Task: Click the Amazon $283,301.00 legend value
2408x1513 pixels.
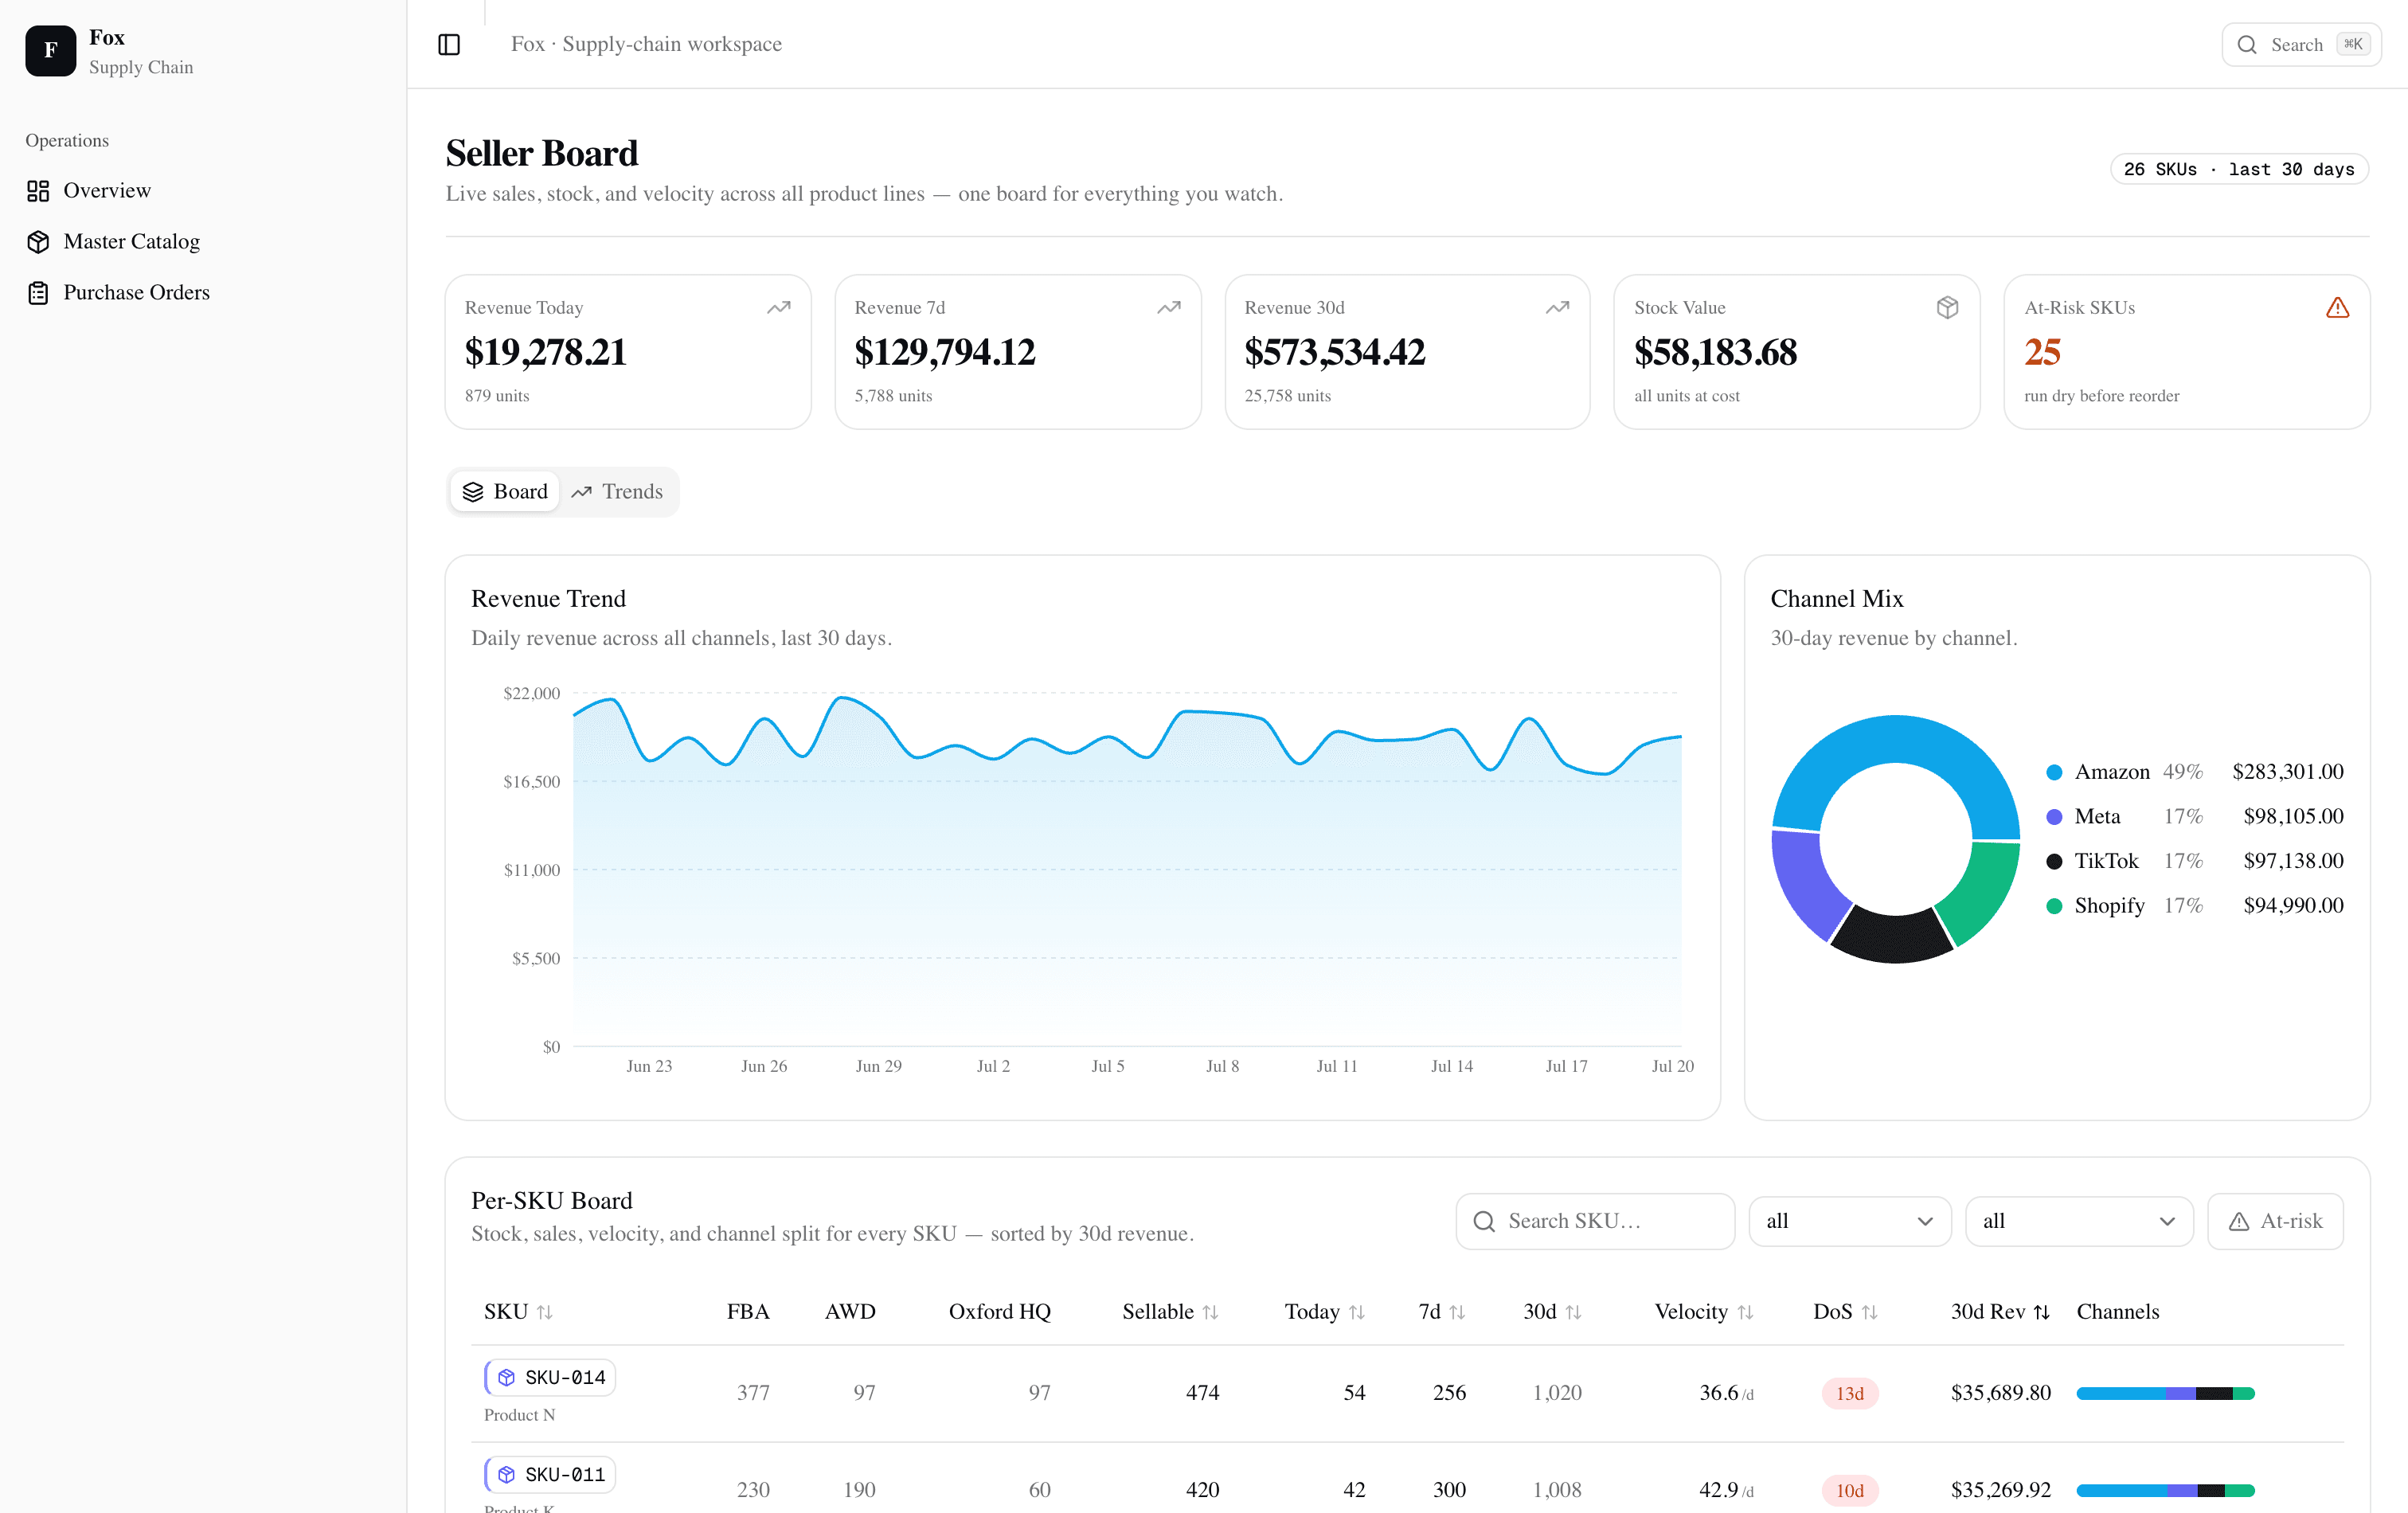Action: pos(2288,772)
